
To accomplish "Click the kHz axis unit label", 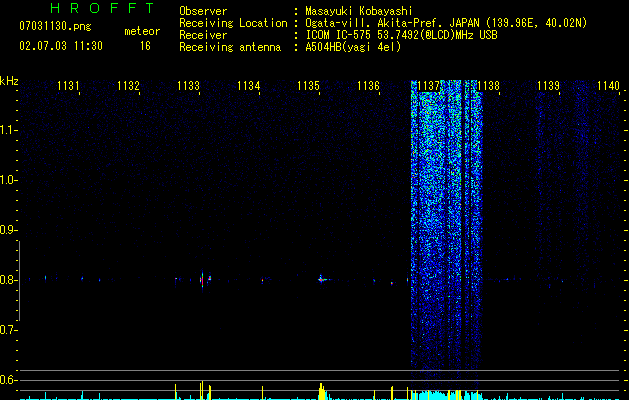I will (x=9, y=81).
